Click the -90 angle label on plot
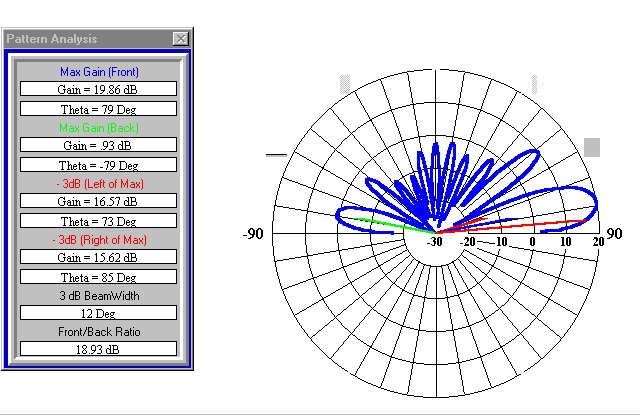The width and height of the screenshot is (641, 415). [x=253, y=234]
